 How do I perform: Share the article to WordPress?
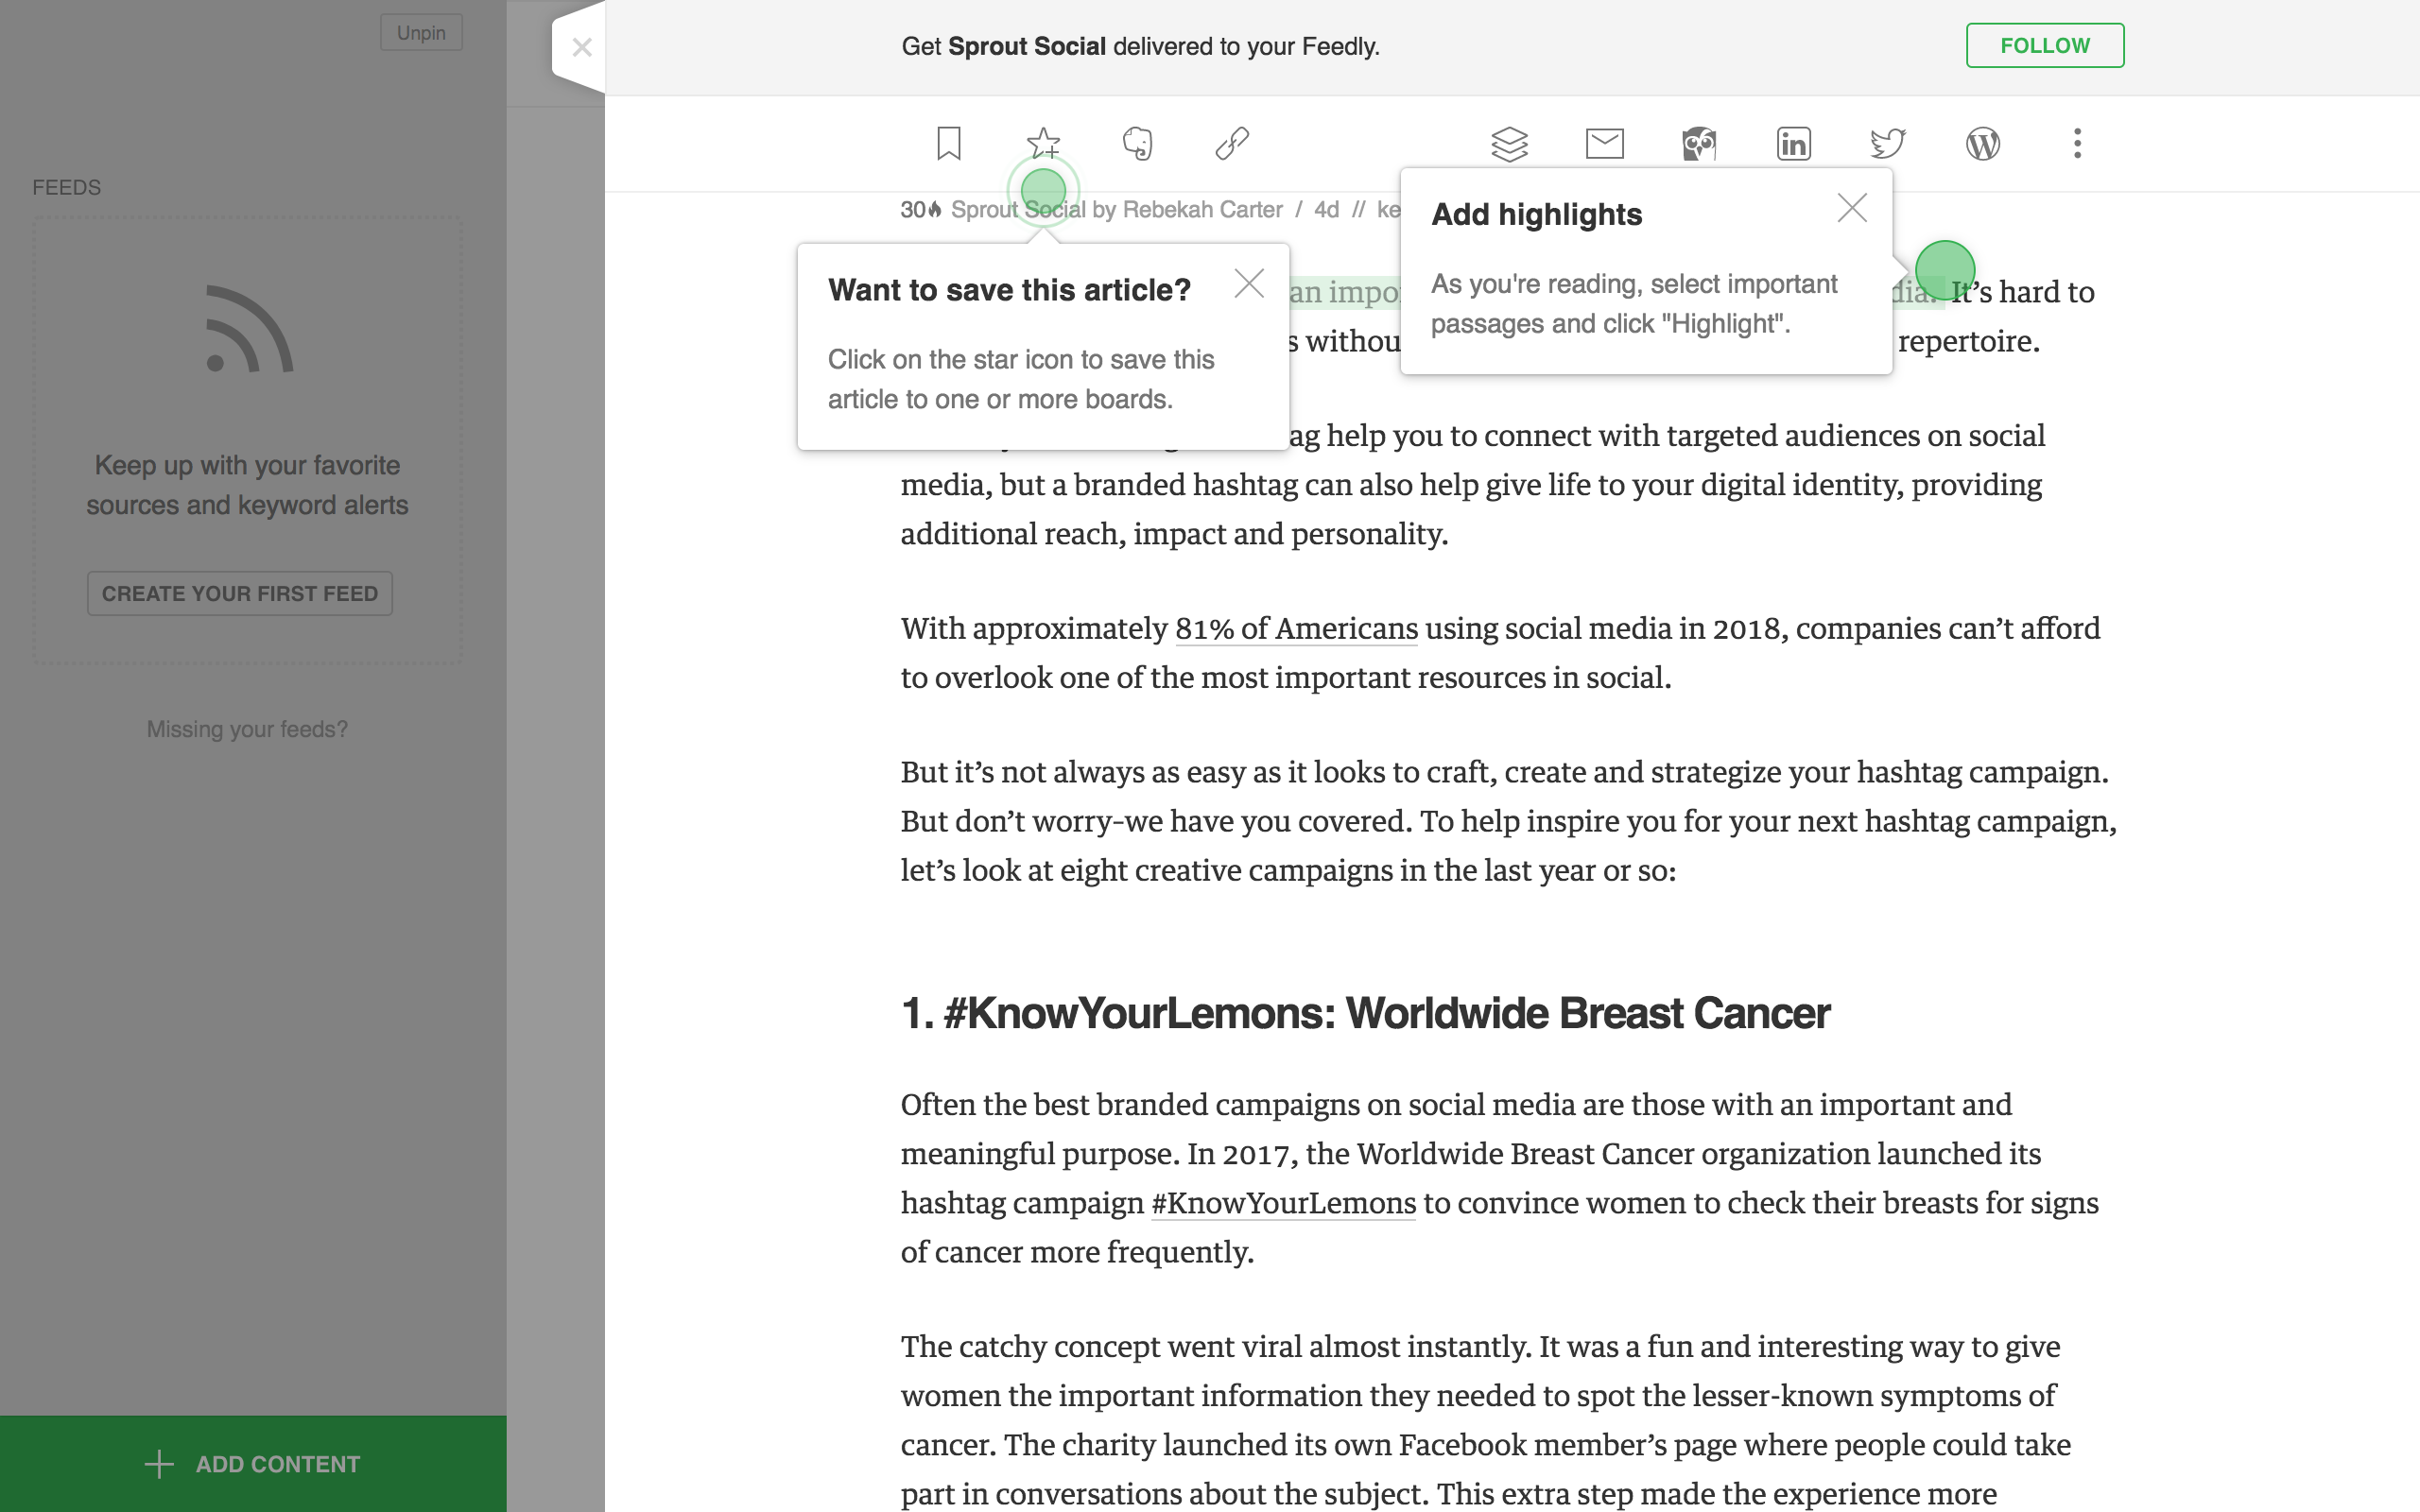pos(1982,144)
